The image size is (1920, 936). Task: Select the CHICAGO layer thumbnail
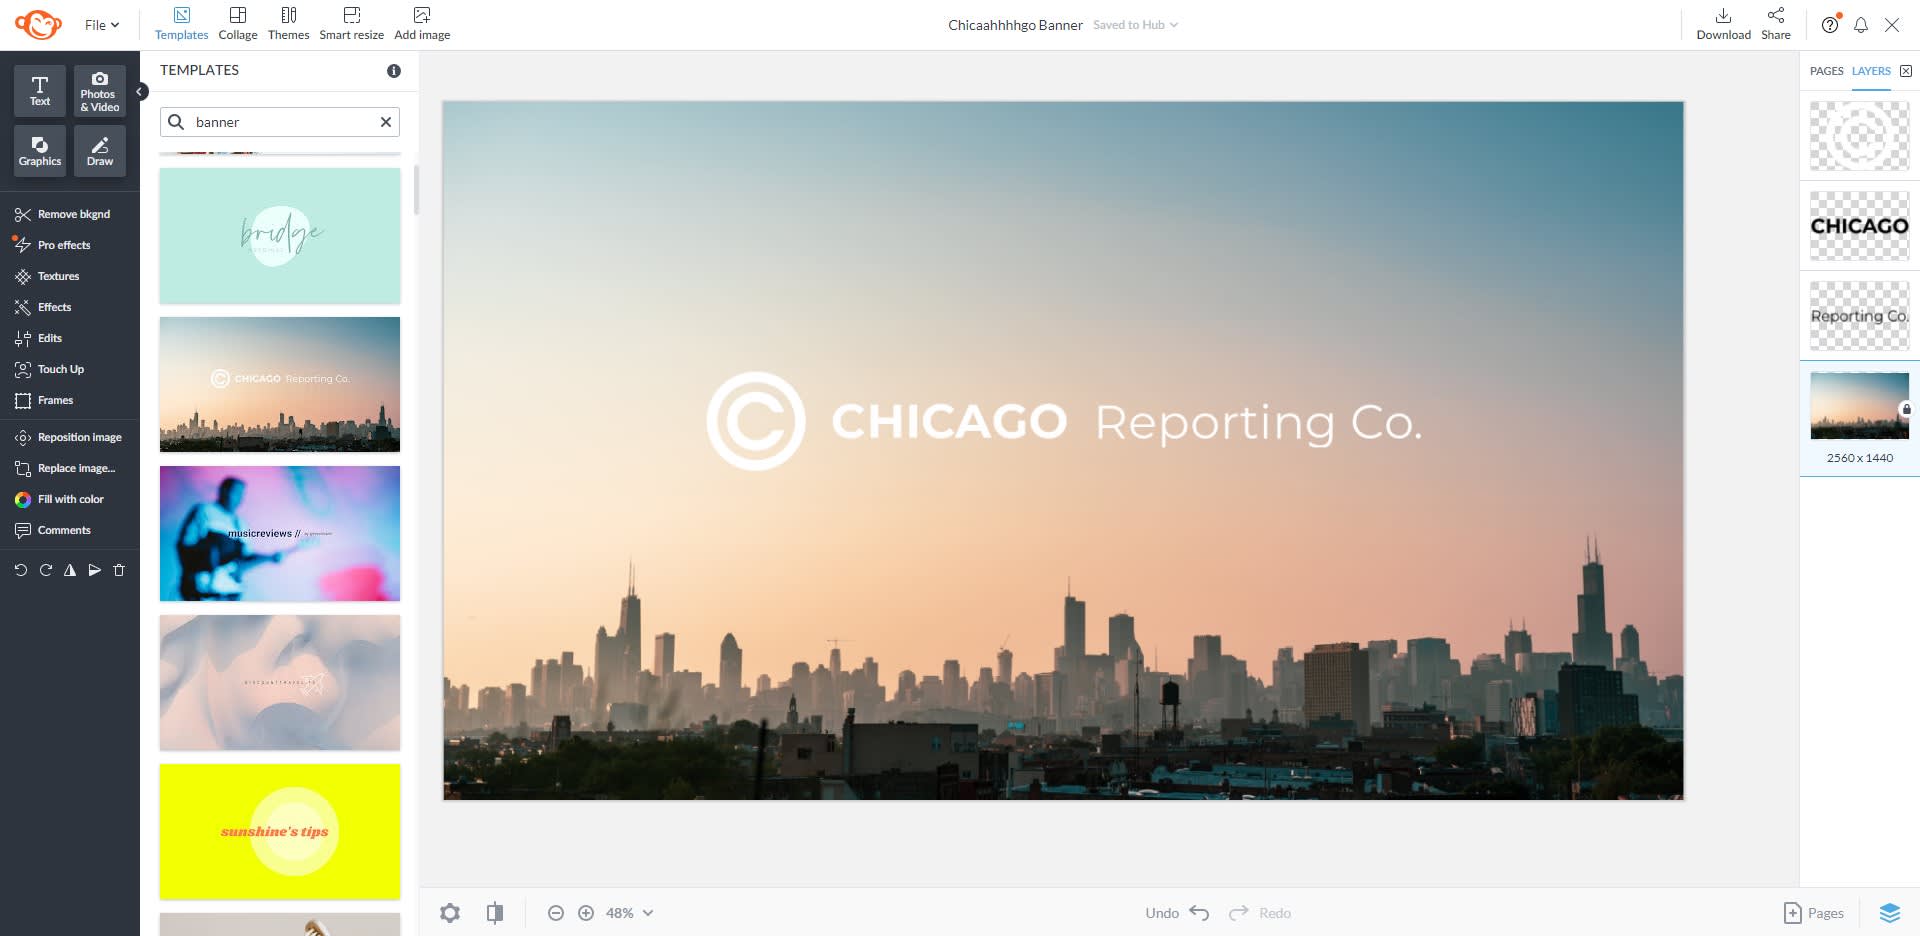click(x=1860, y=226)
